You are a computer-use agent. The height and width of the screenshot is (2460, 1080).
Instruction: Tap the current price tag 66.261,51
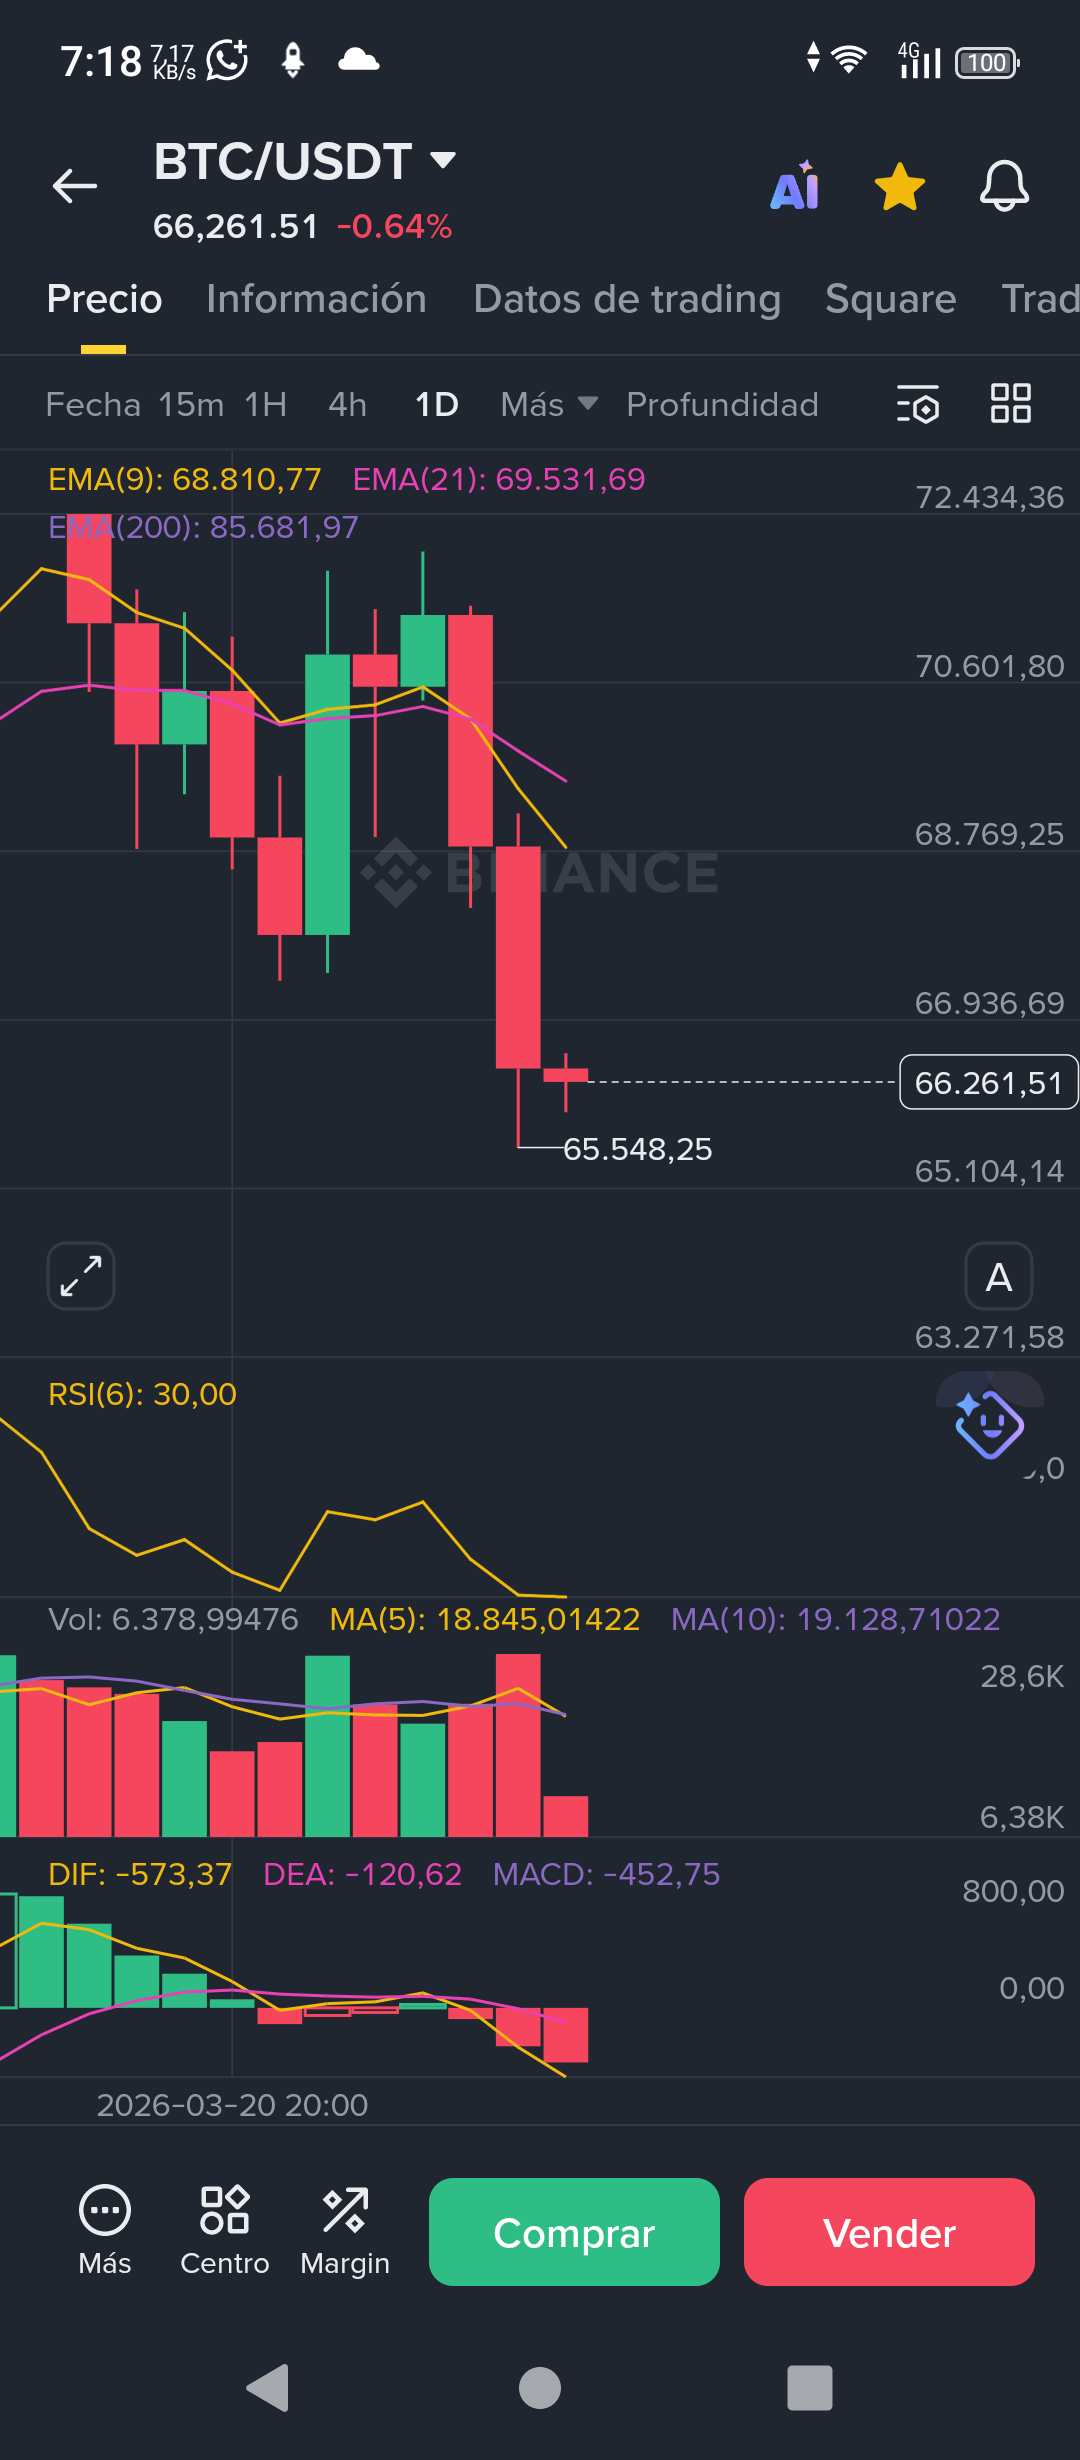tap(988, 1082)
